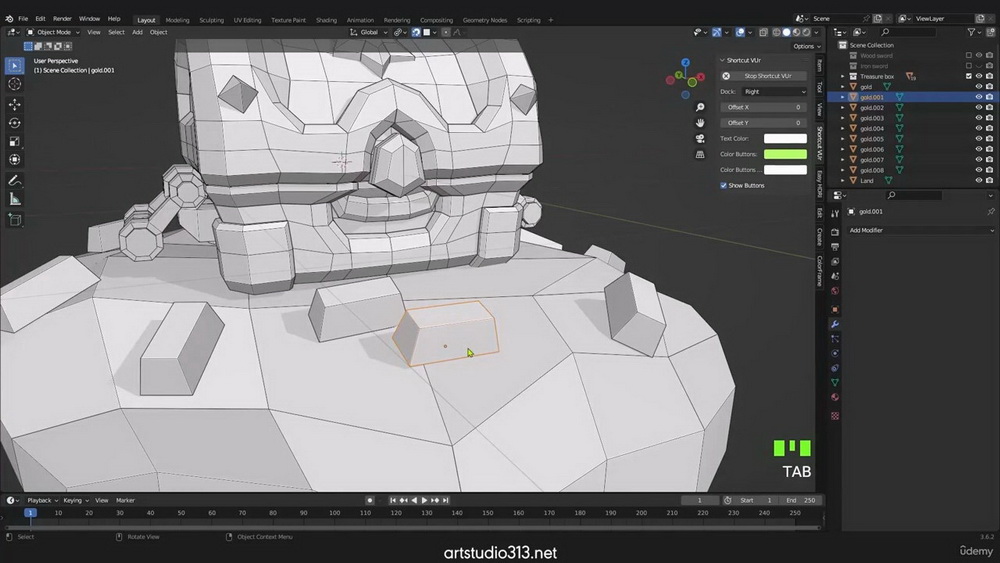The width and height of the screenshot is (1000, 563).
Task: Activate the Move tool
Action: pyautogui.click(x=15, y=104)
